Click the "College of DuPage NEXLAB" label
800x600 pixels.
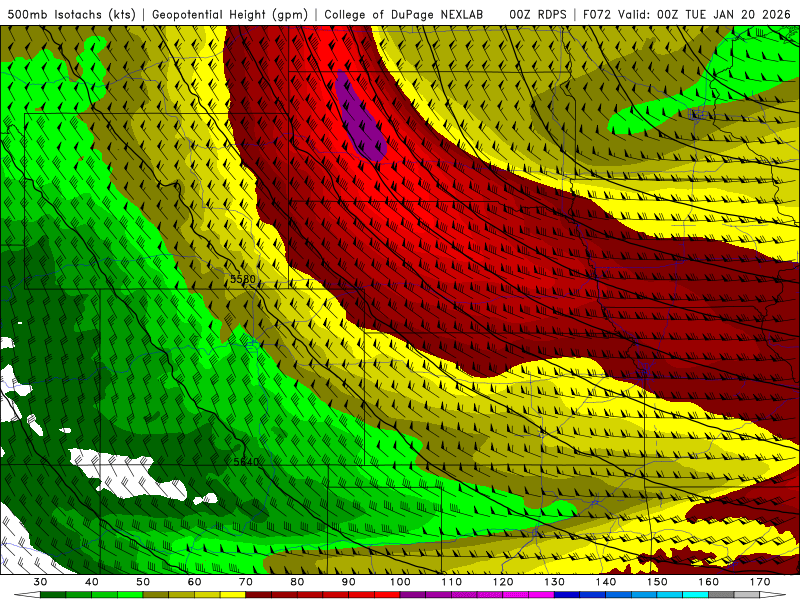click(x=403, y=14)
